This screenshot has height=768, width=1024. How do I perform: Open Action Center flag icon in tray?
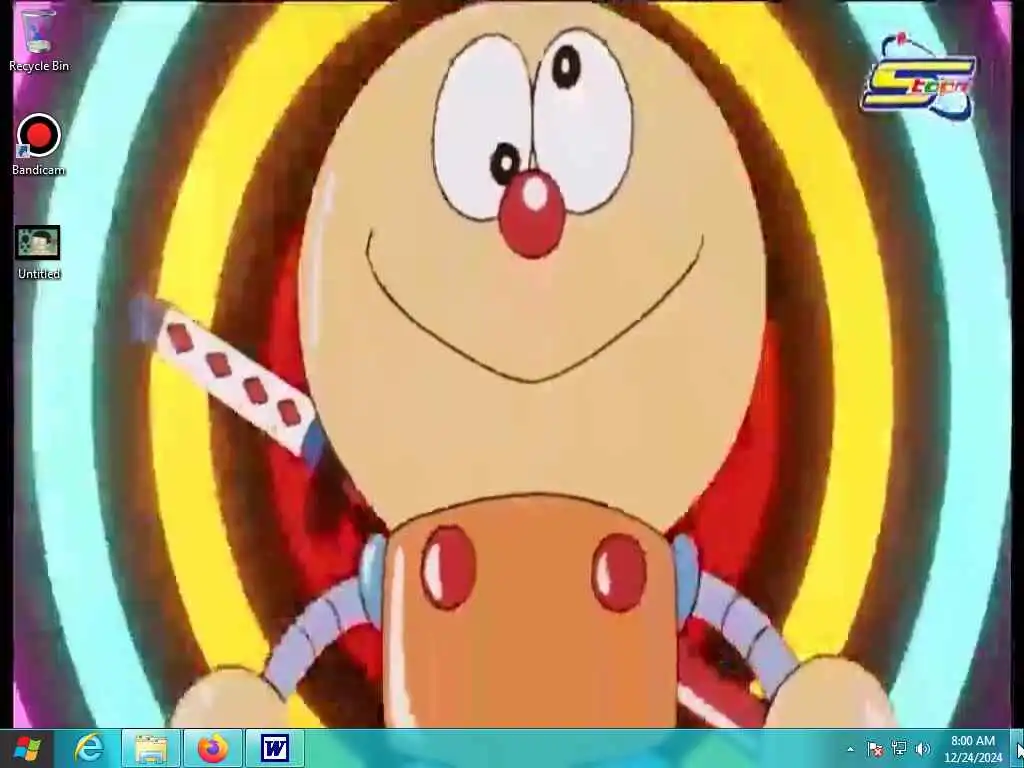point(875,749)
